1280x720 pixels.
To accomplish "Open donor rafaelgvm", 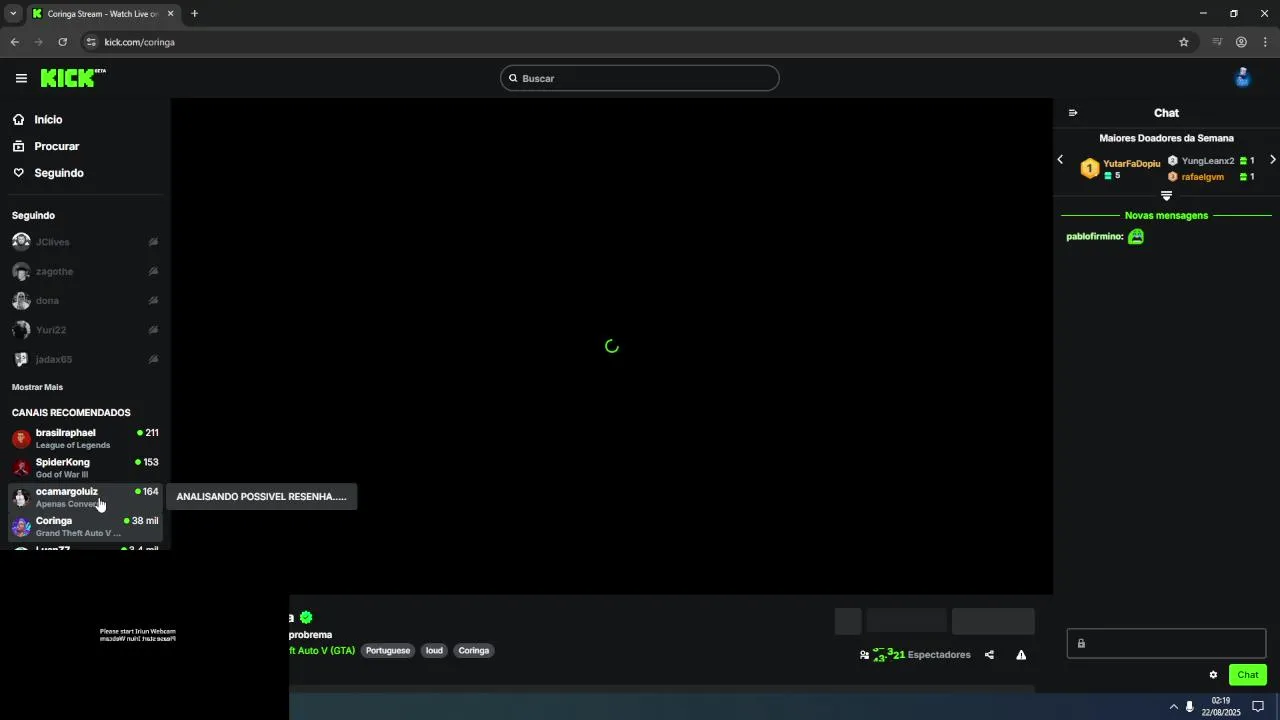I will pyautogui.click(x=1203, y=177).
